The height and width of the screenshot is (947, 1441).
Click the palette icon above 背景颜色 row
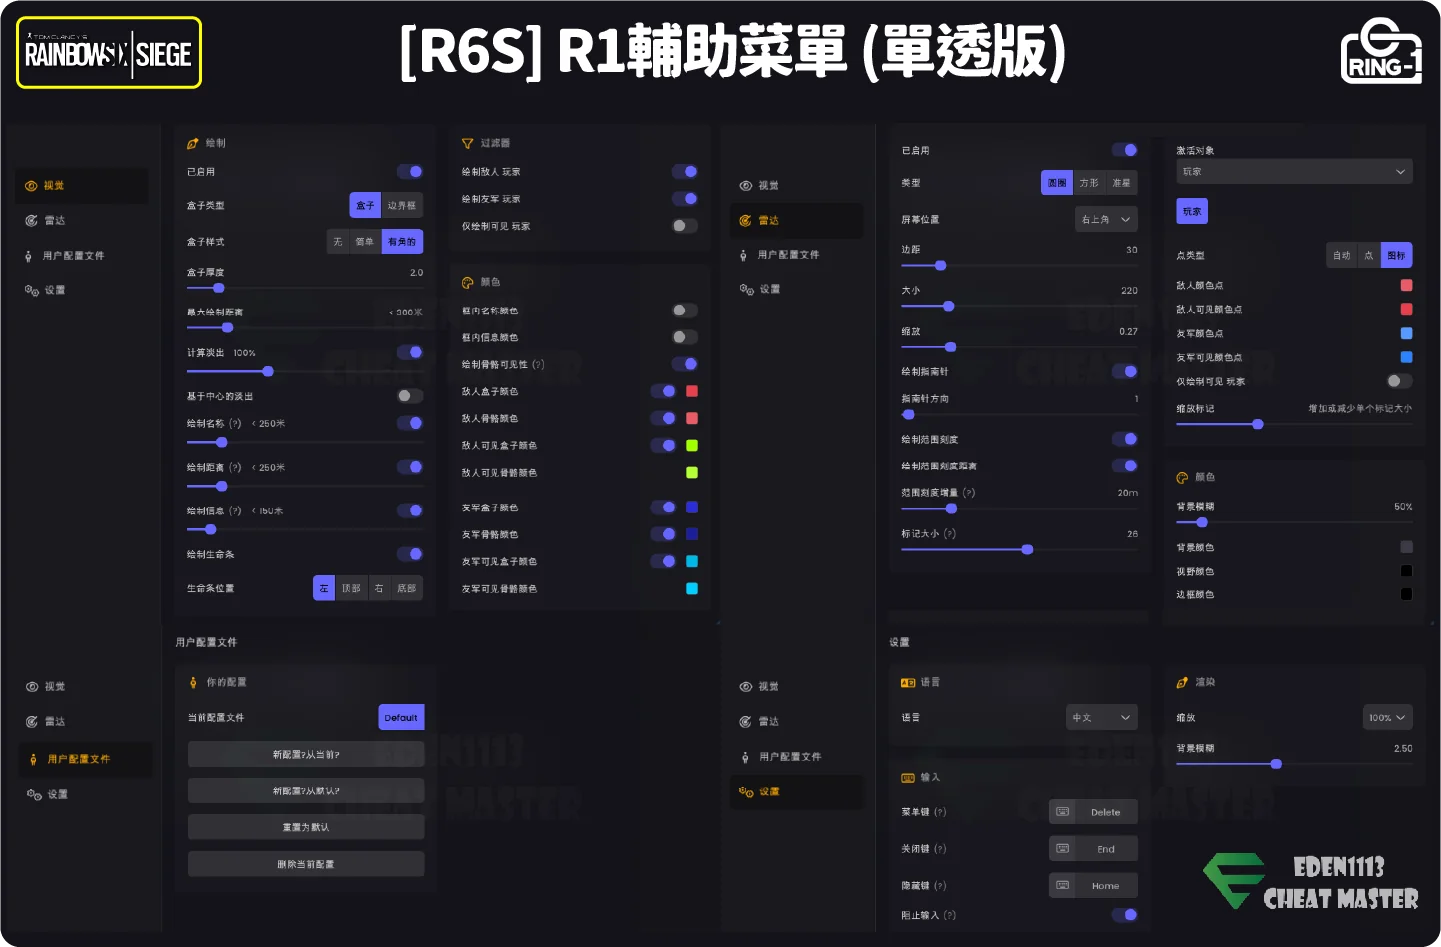pos(1182,478)
